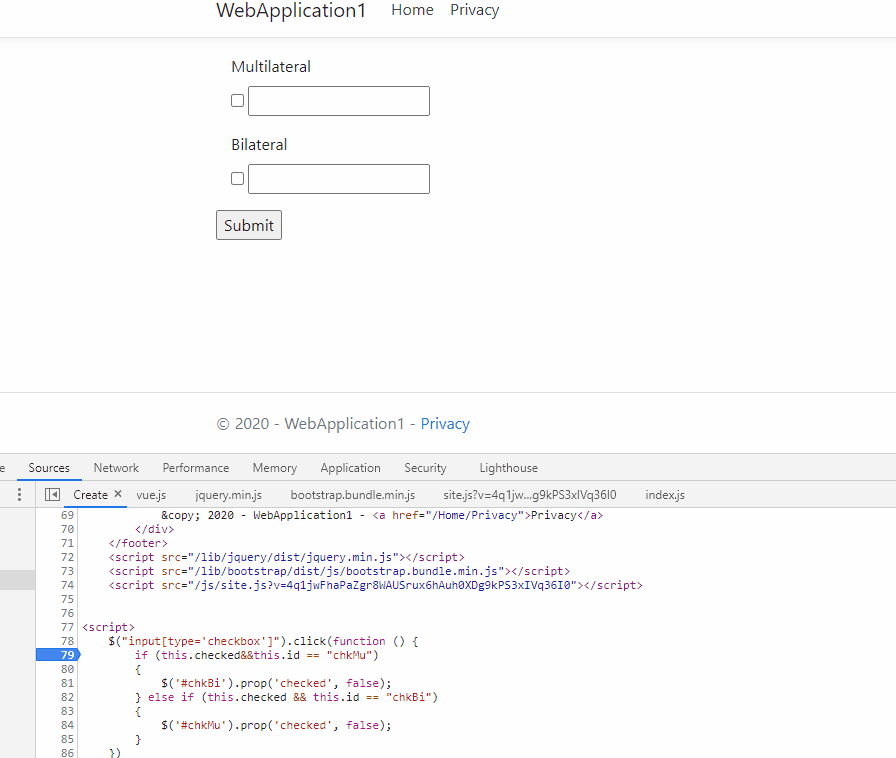Click the WebApplication1 brand link

pyautogui.click(x=291, y=11)
